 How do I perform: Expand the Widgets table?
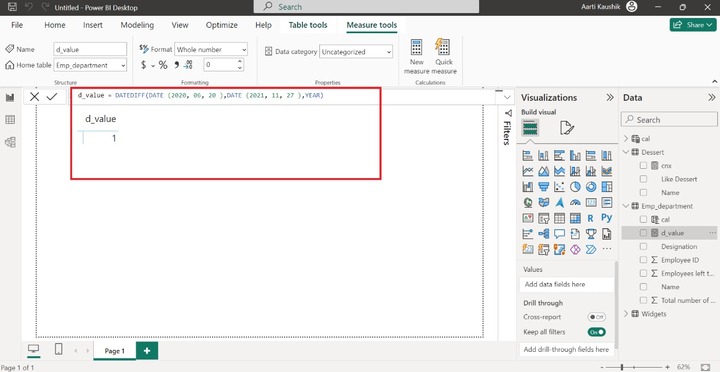point(626,314)
